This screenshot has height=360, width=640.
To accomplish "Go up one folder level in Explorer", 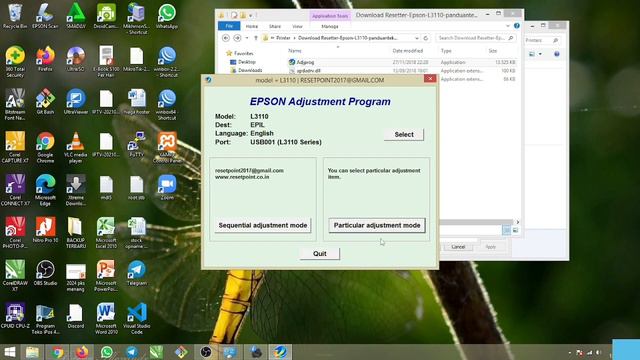I will coord(256,38).
